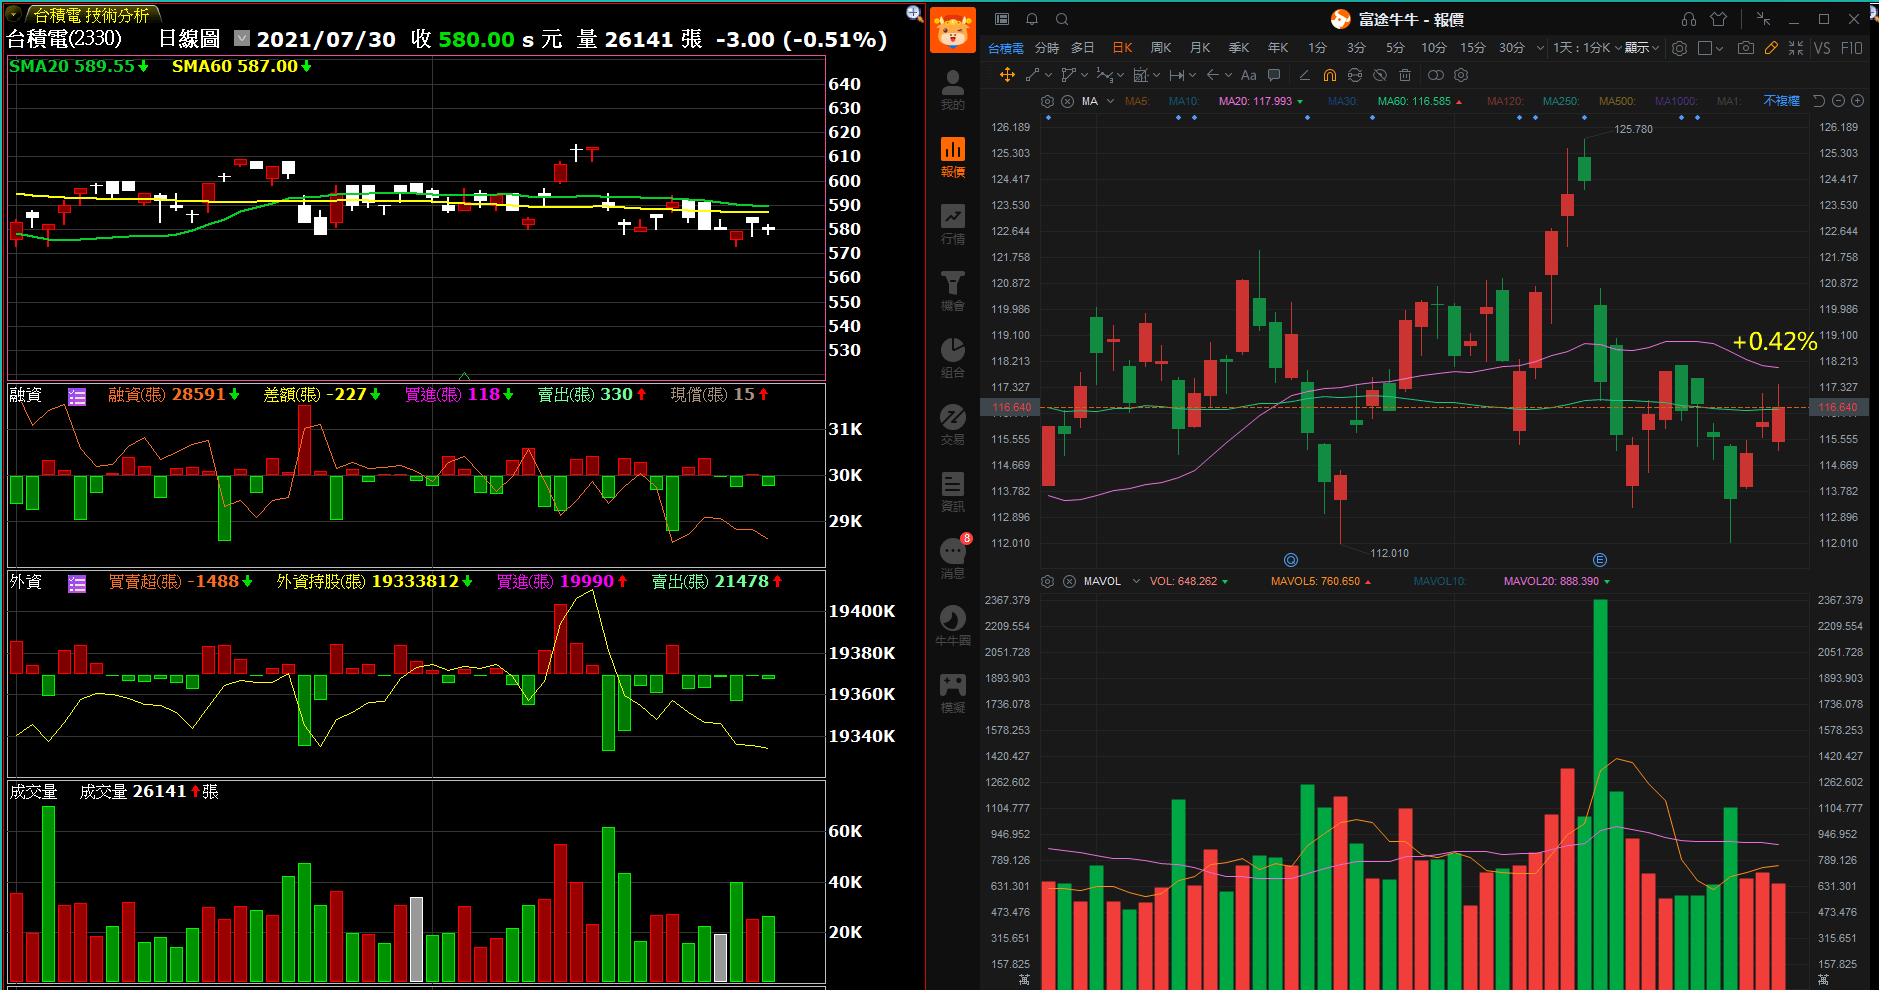Image resolution: width=1879 pixels, height=990 pixels.
Task: Click the eraser tool in drawing toolbar
Action: [1304, 75]
